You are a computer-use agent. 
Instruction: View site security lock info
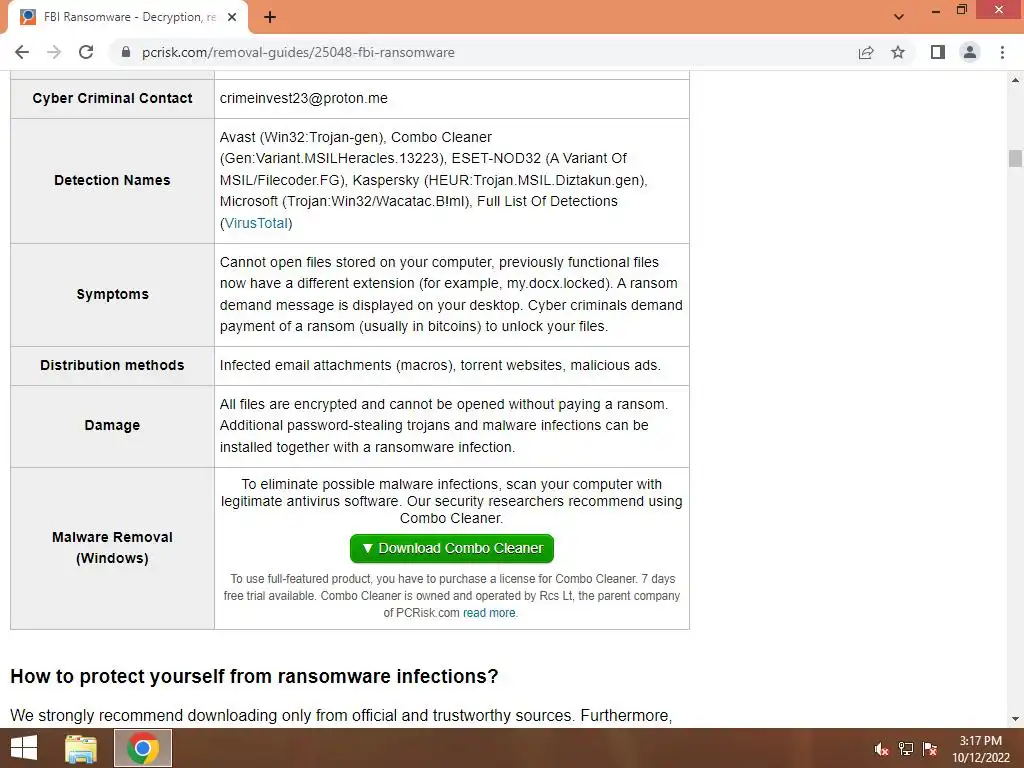coord(126,52)
